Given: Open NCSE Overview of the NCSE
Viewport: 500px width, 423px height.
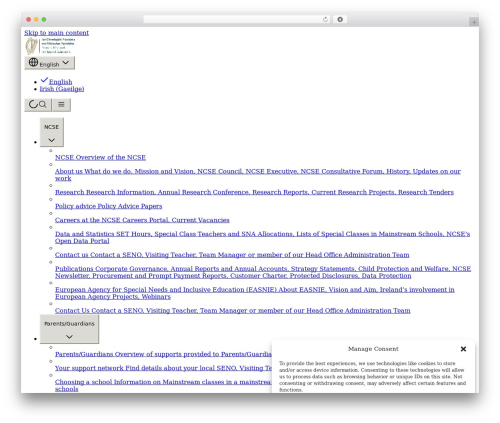Looking at the screenshot, I should point(100,157).
